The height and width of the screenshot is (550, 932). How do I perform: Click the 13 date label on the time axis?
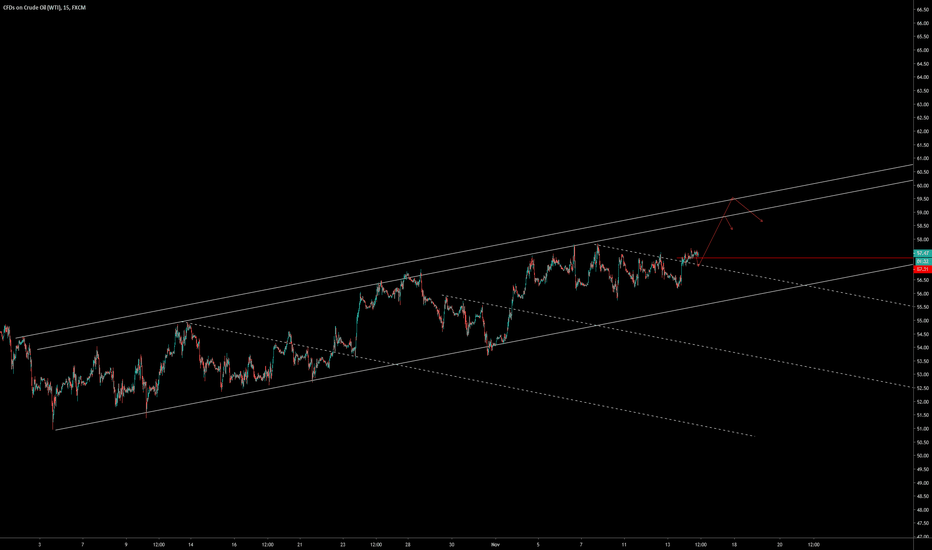[667, 544]
